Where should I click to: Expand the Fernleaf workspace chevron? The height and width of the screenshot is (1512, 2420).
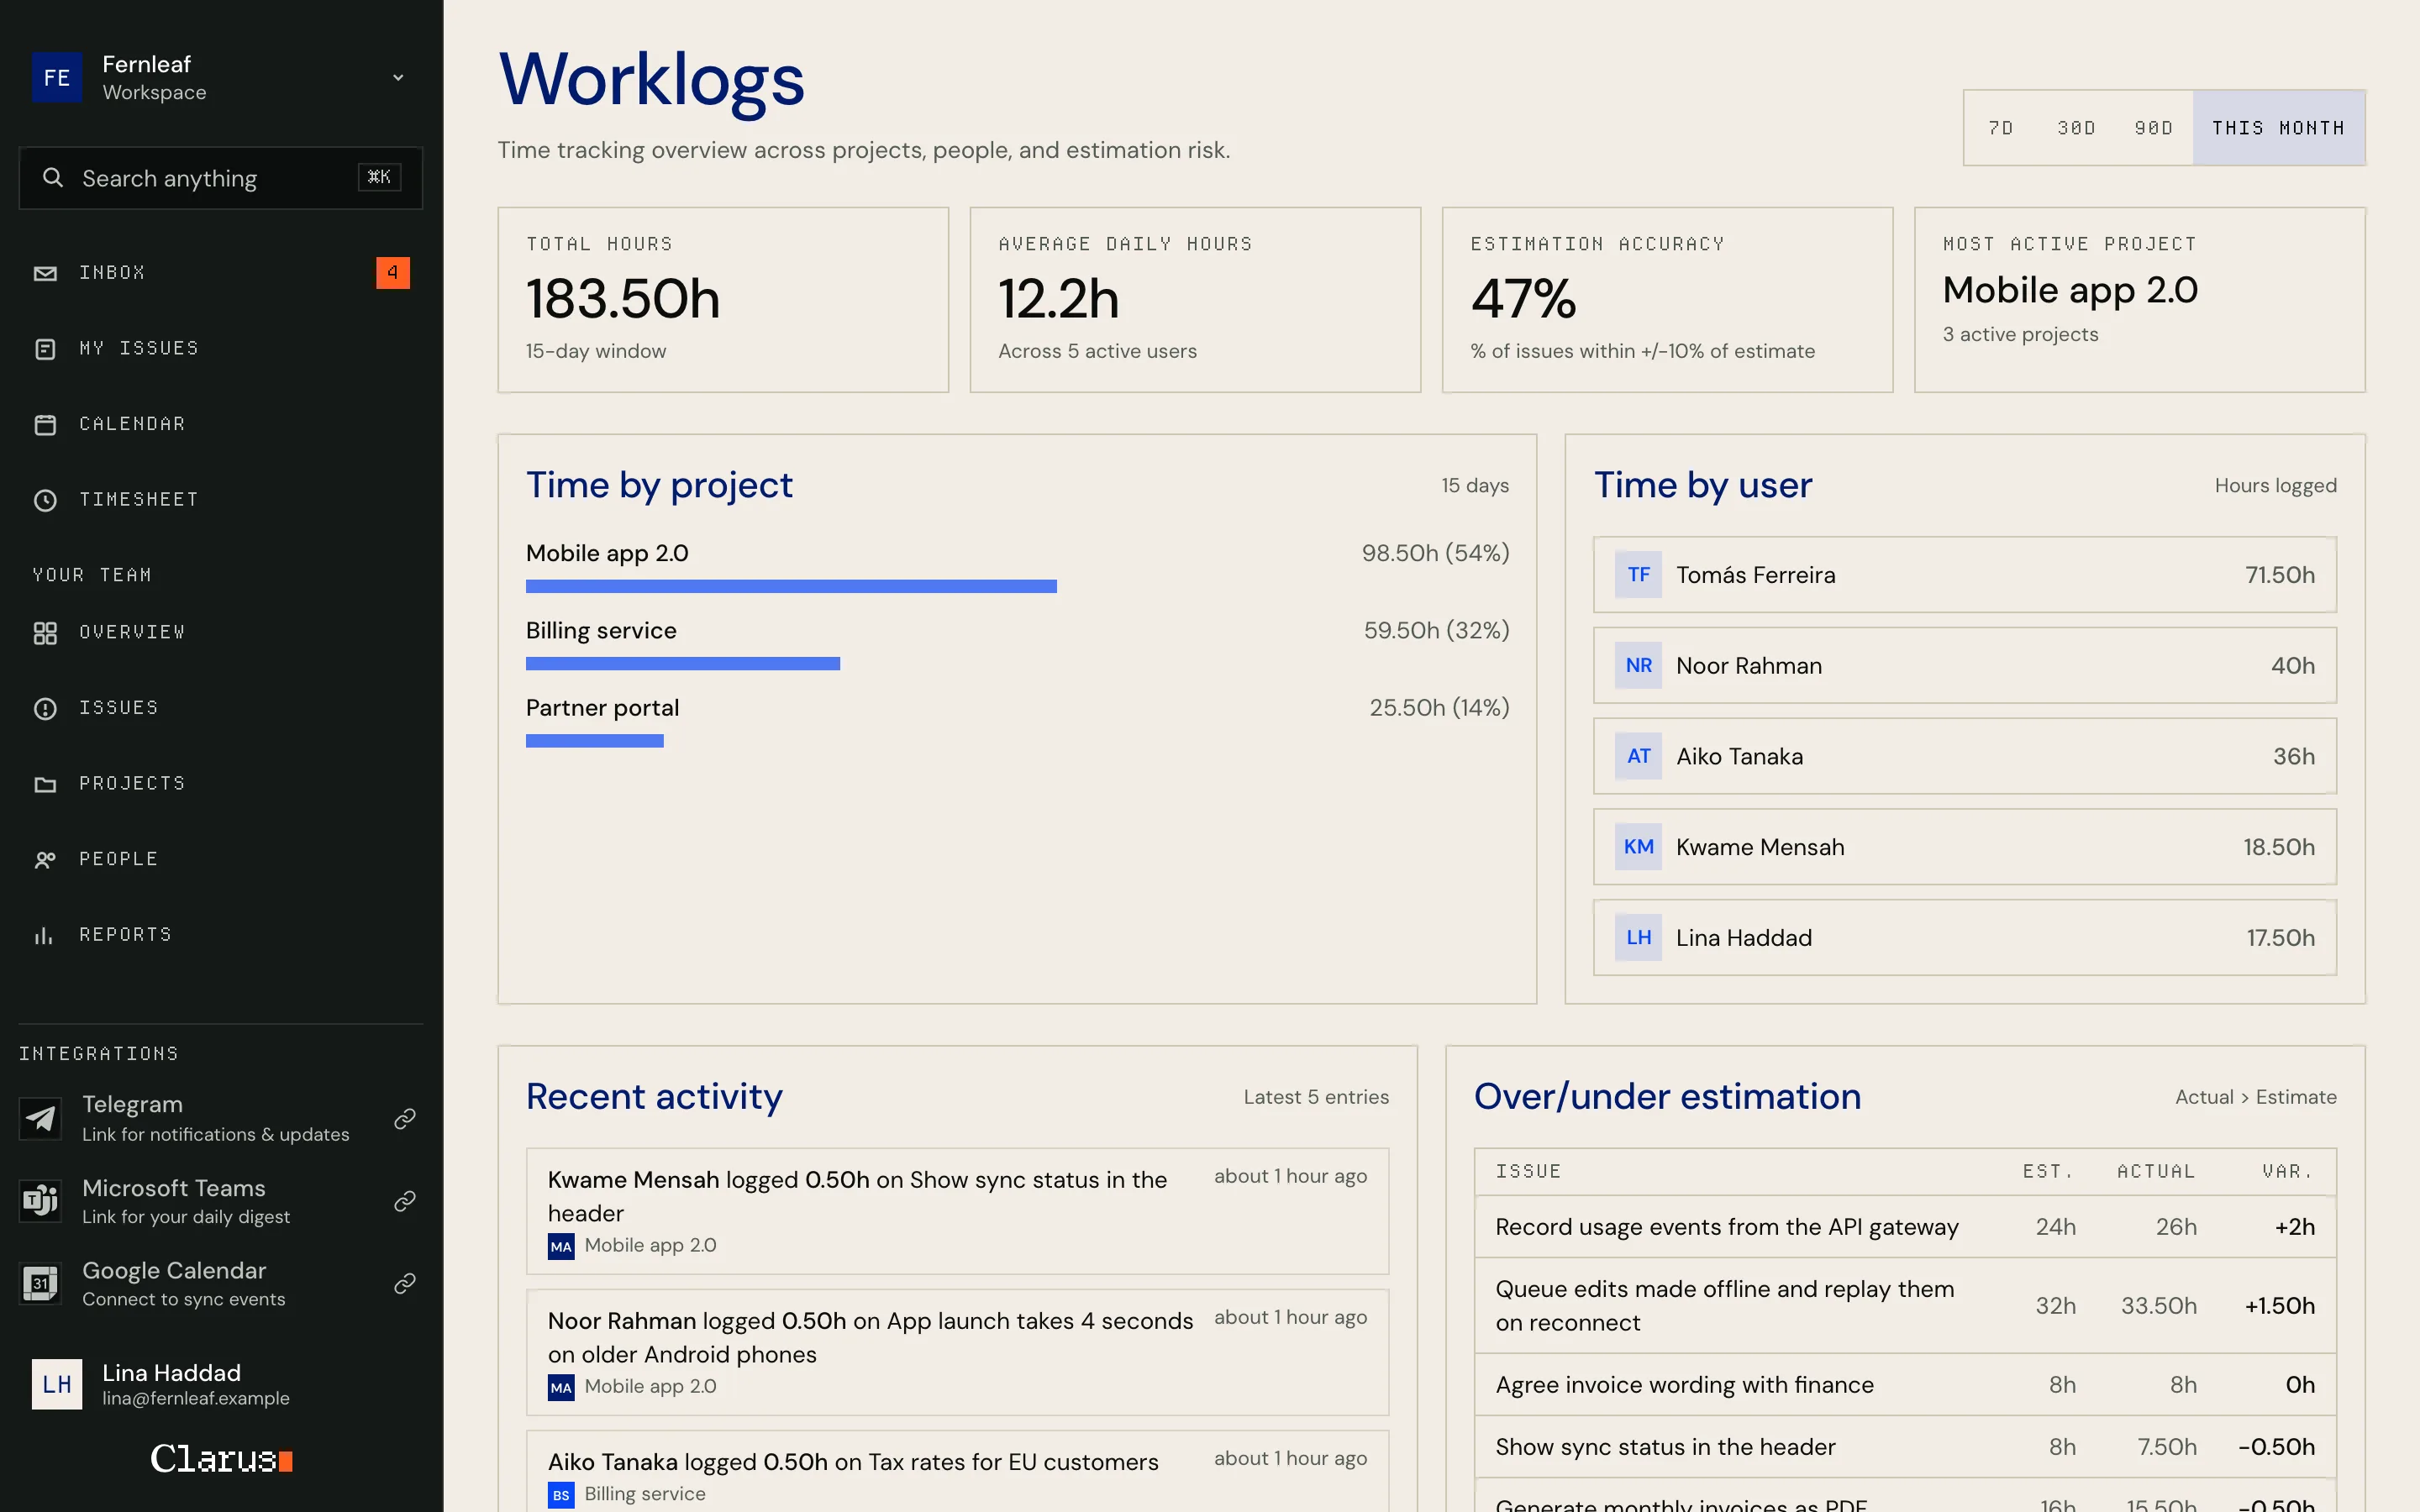point(398,77)
